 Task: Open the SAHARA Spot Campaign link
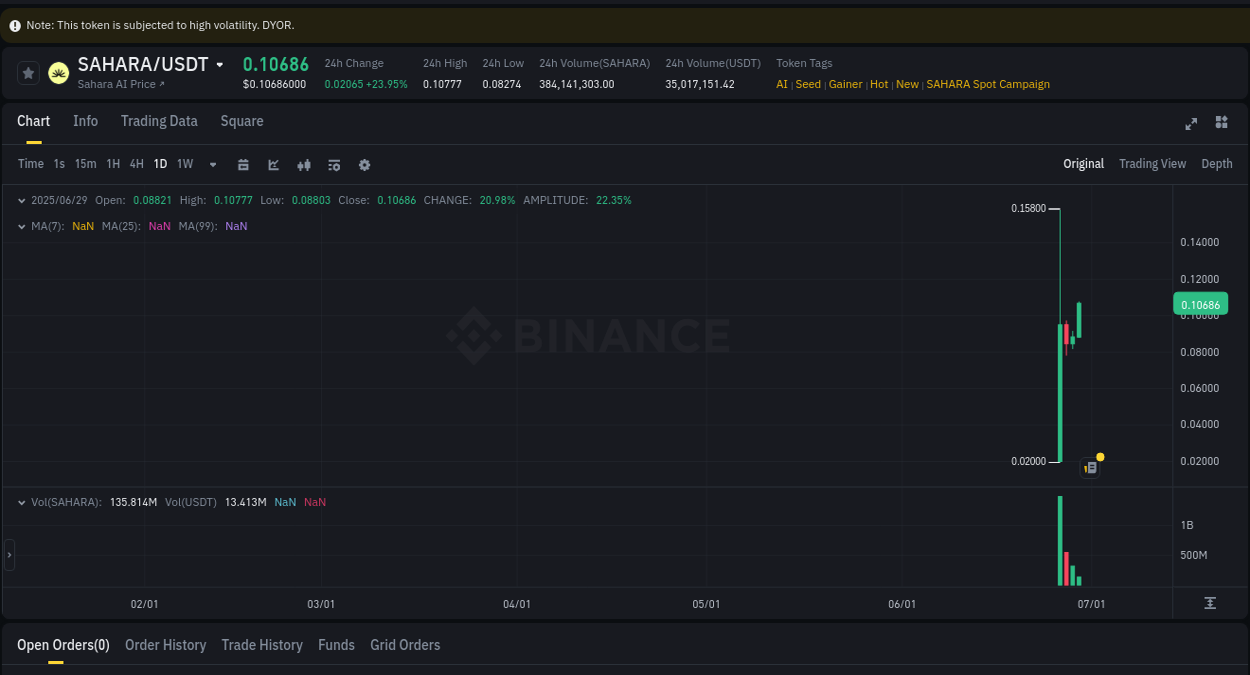988,84
